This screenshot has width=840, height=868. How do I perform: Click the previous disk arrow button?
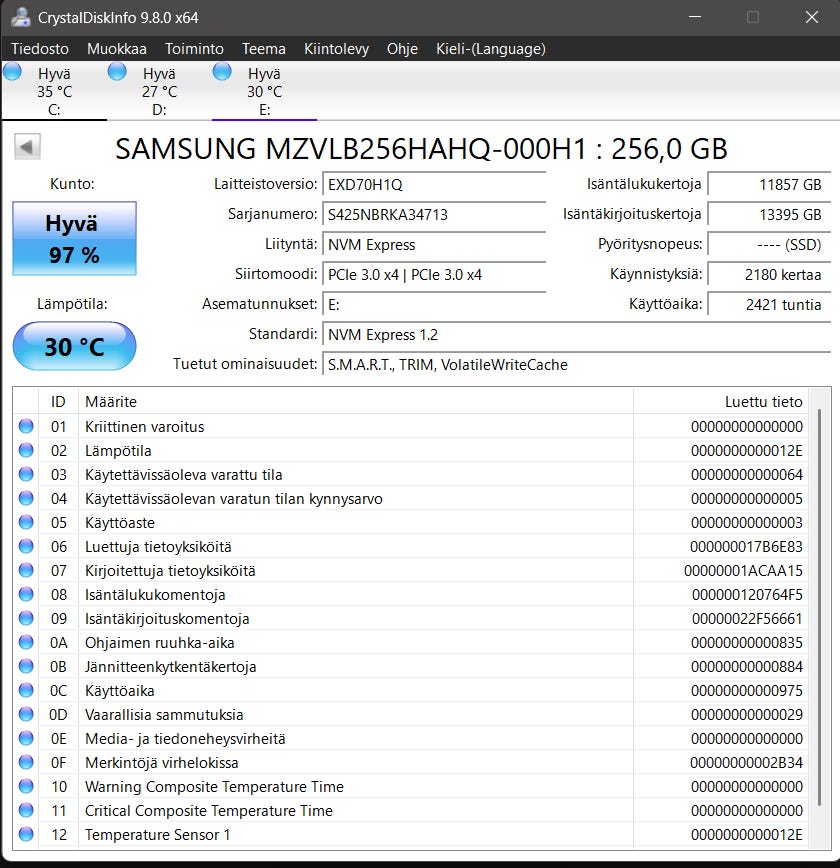coord(27,148)
